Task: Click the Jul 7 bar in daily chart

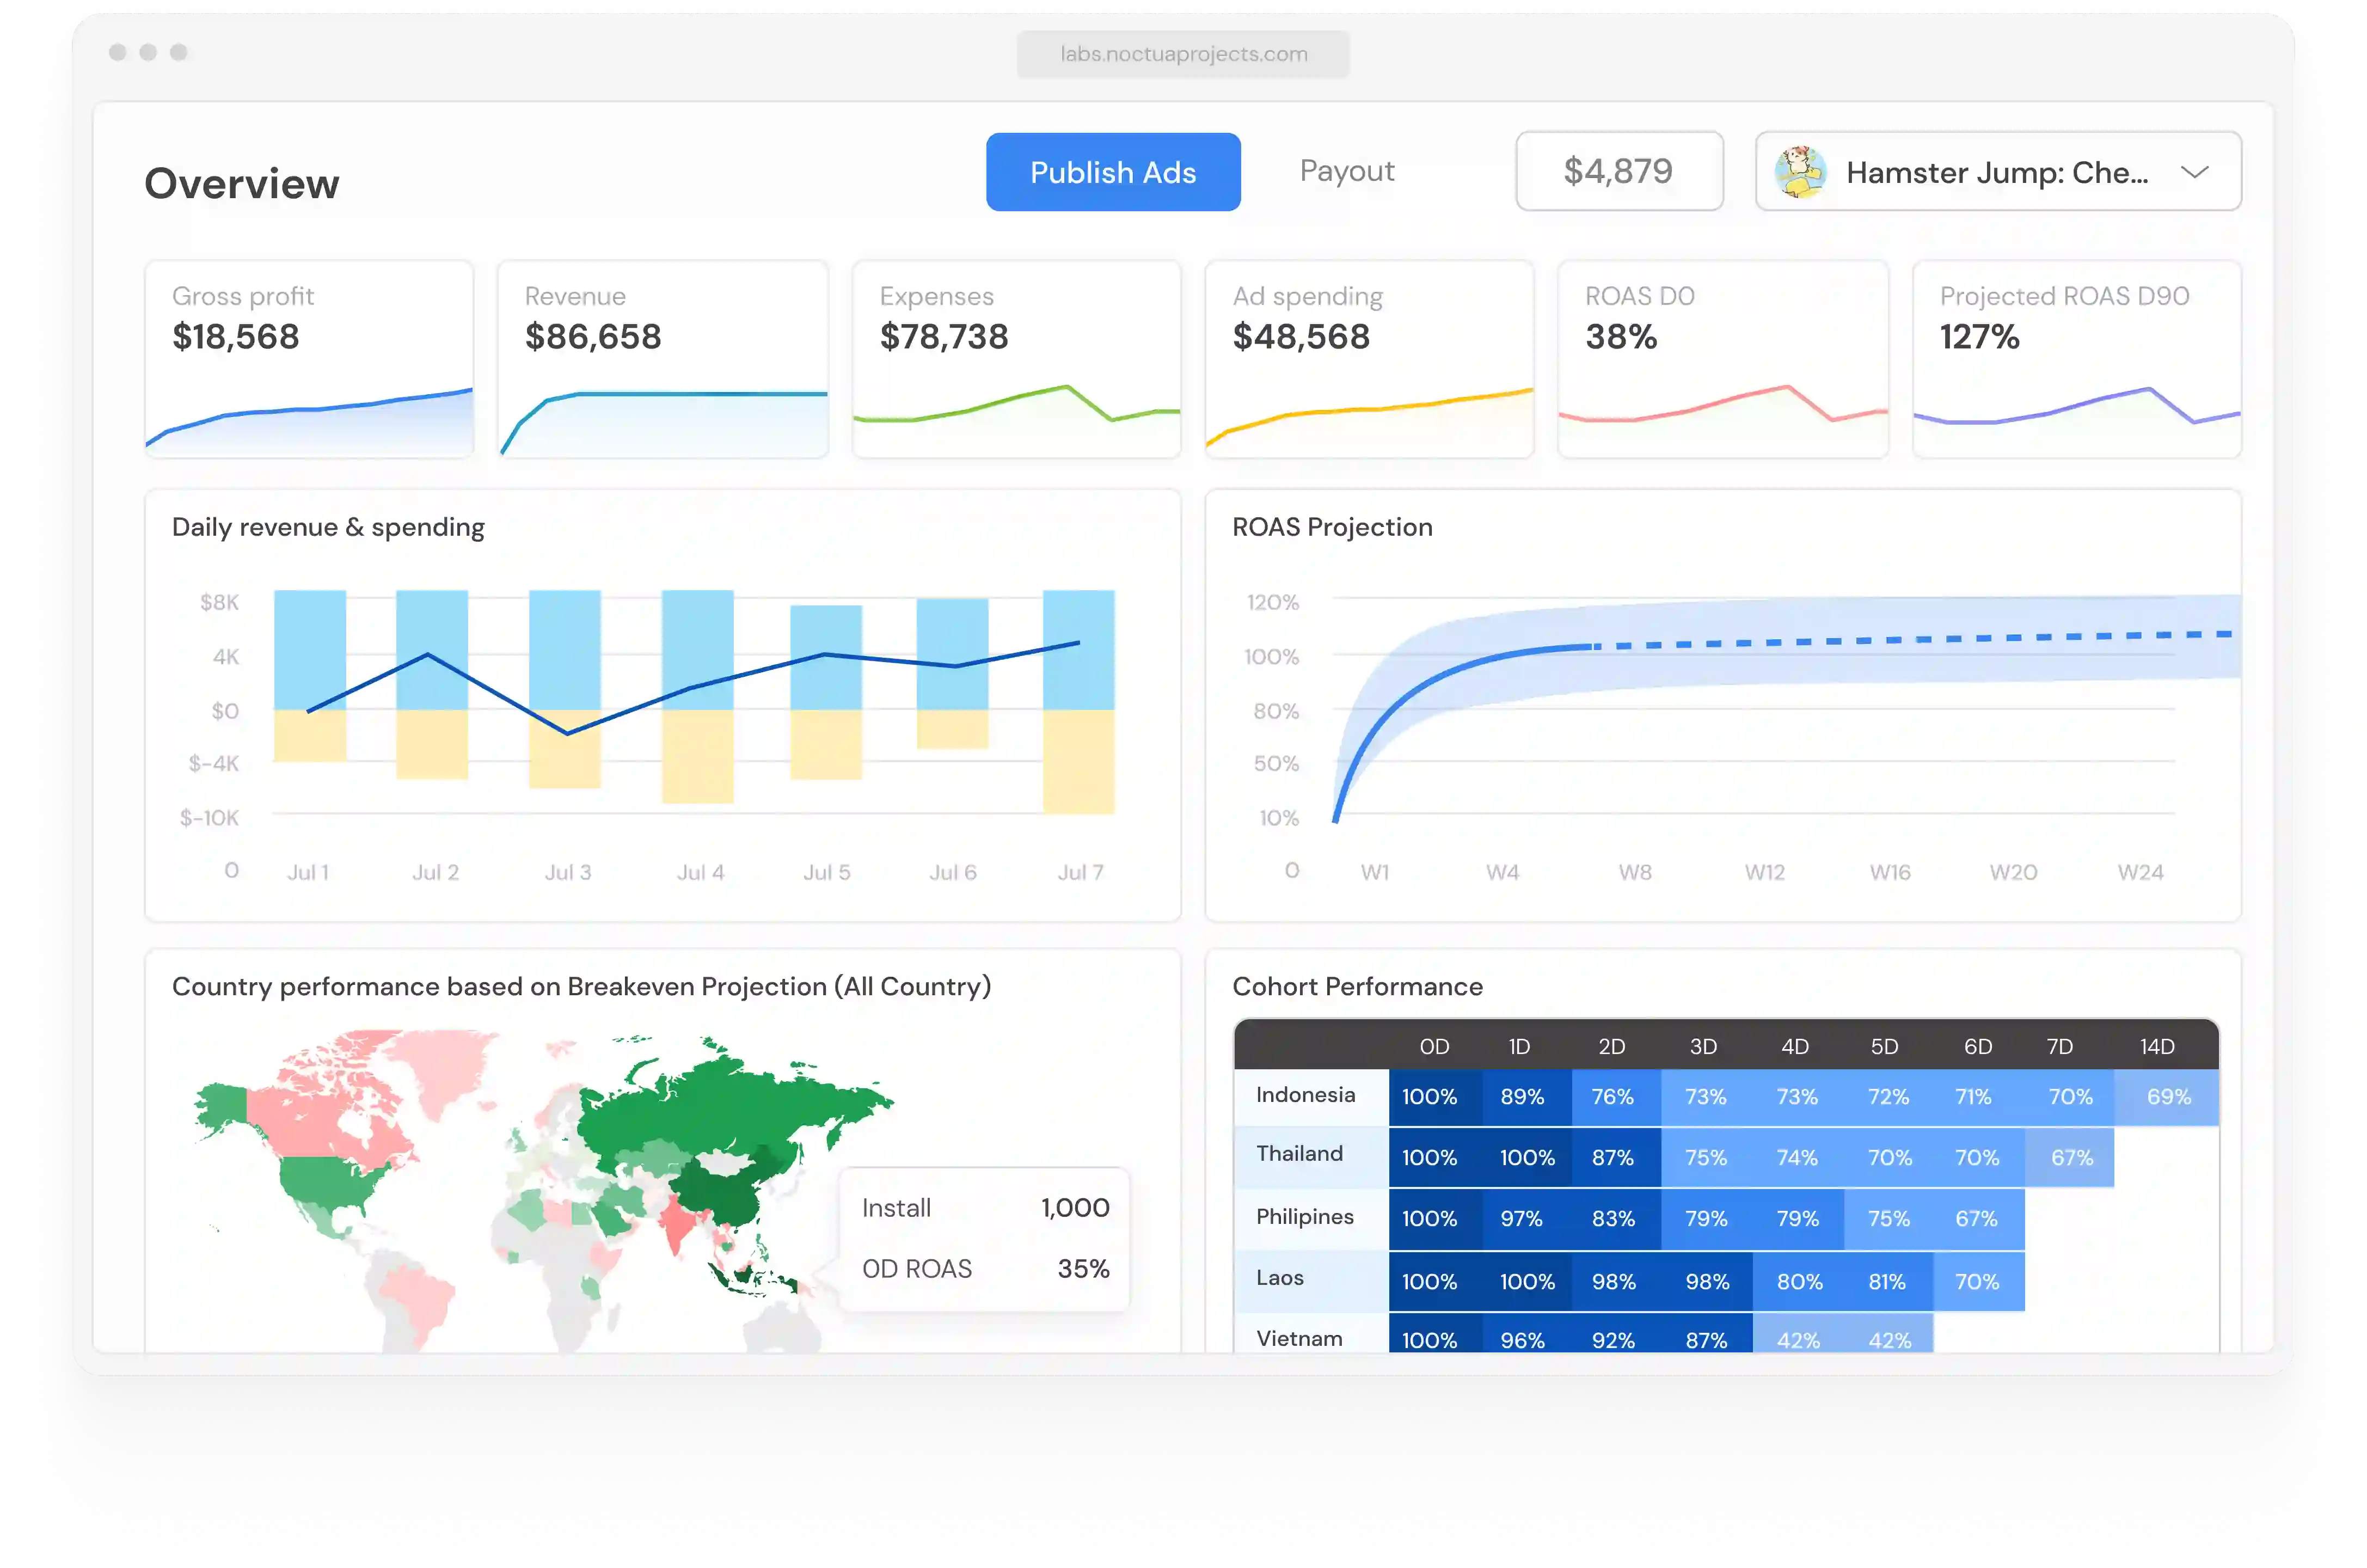Action: click(1078, 701)
